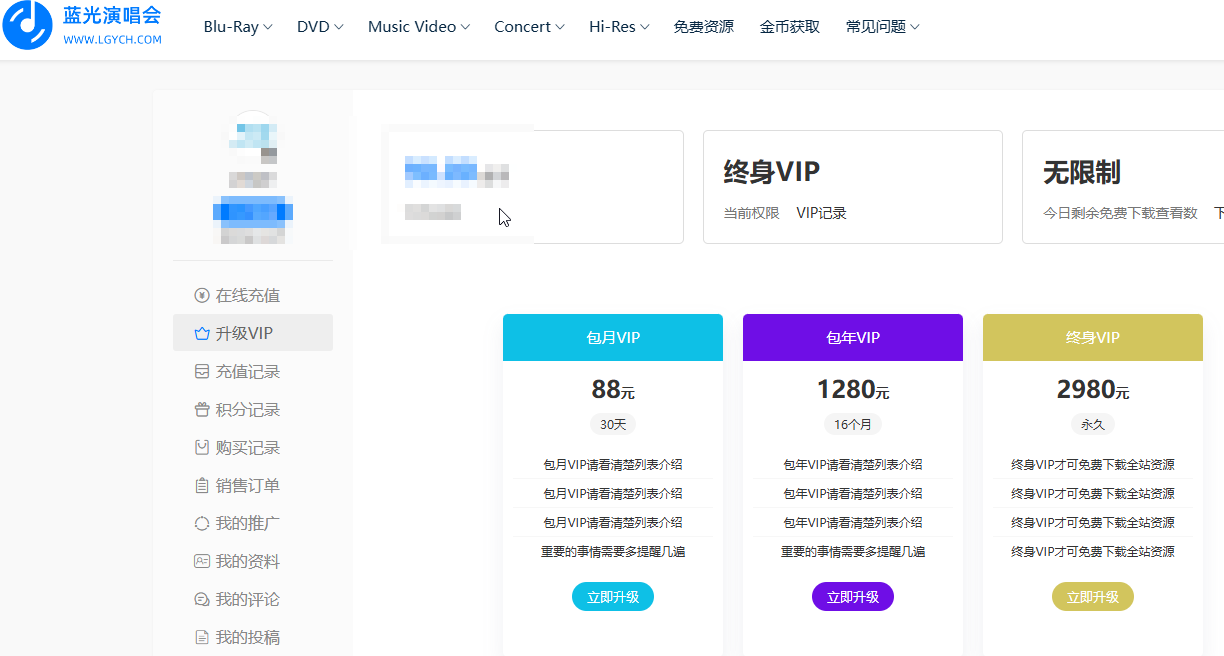Click the 终身VIP current permission heading
This screenshot has height=656, width=1224.
[x=772, y=172]
